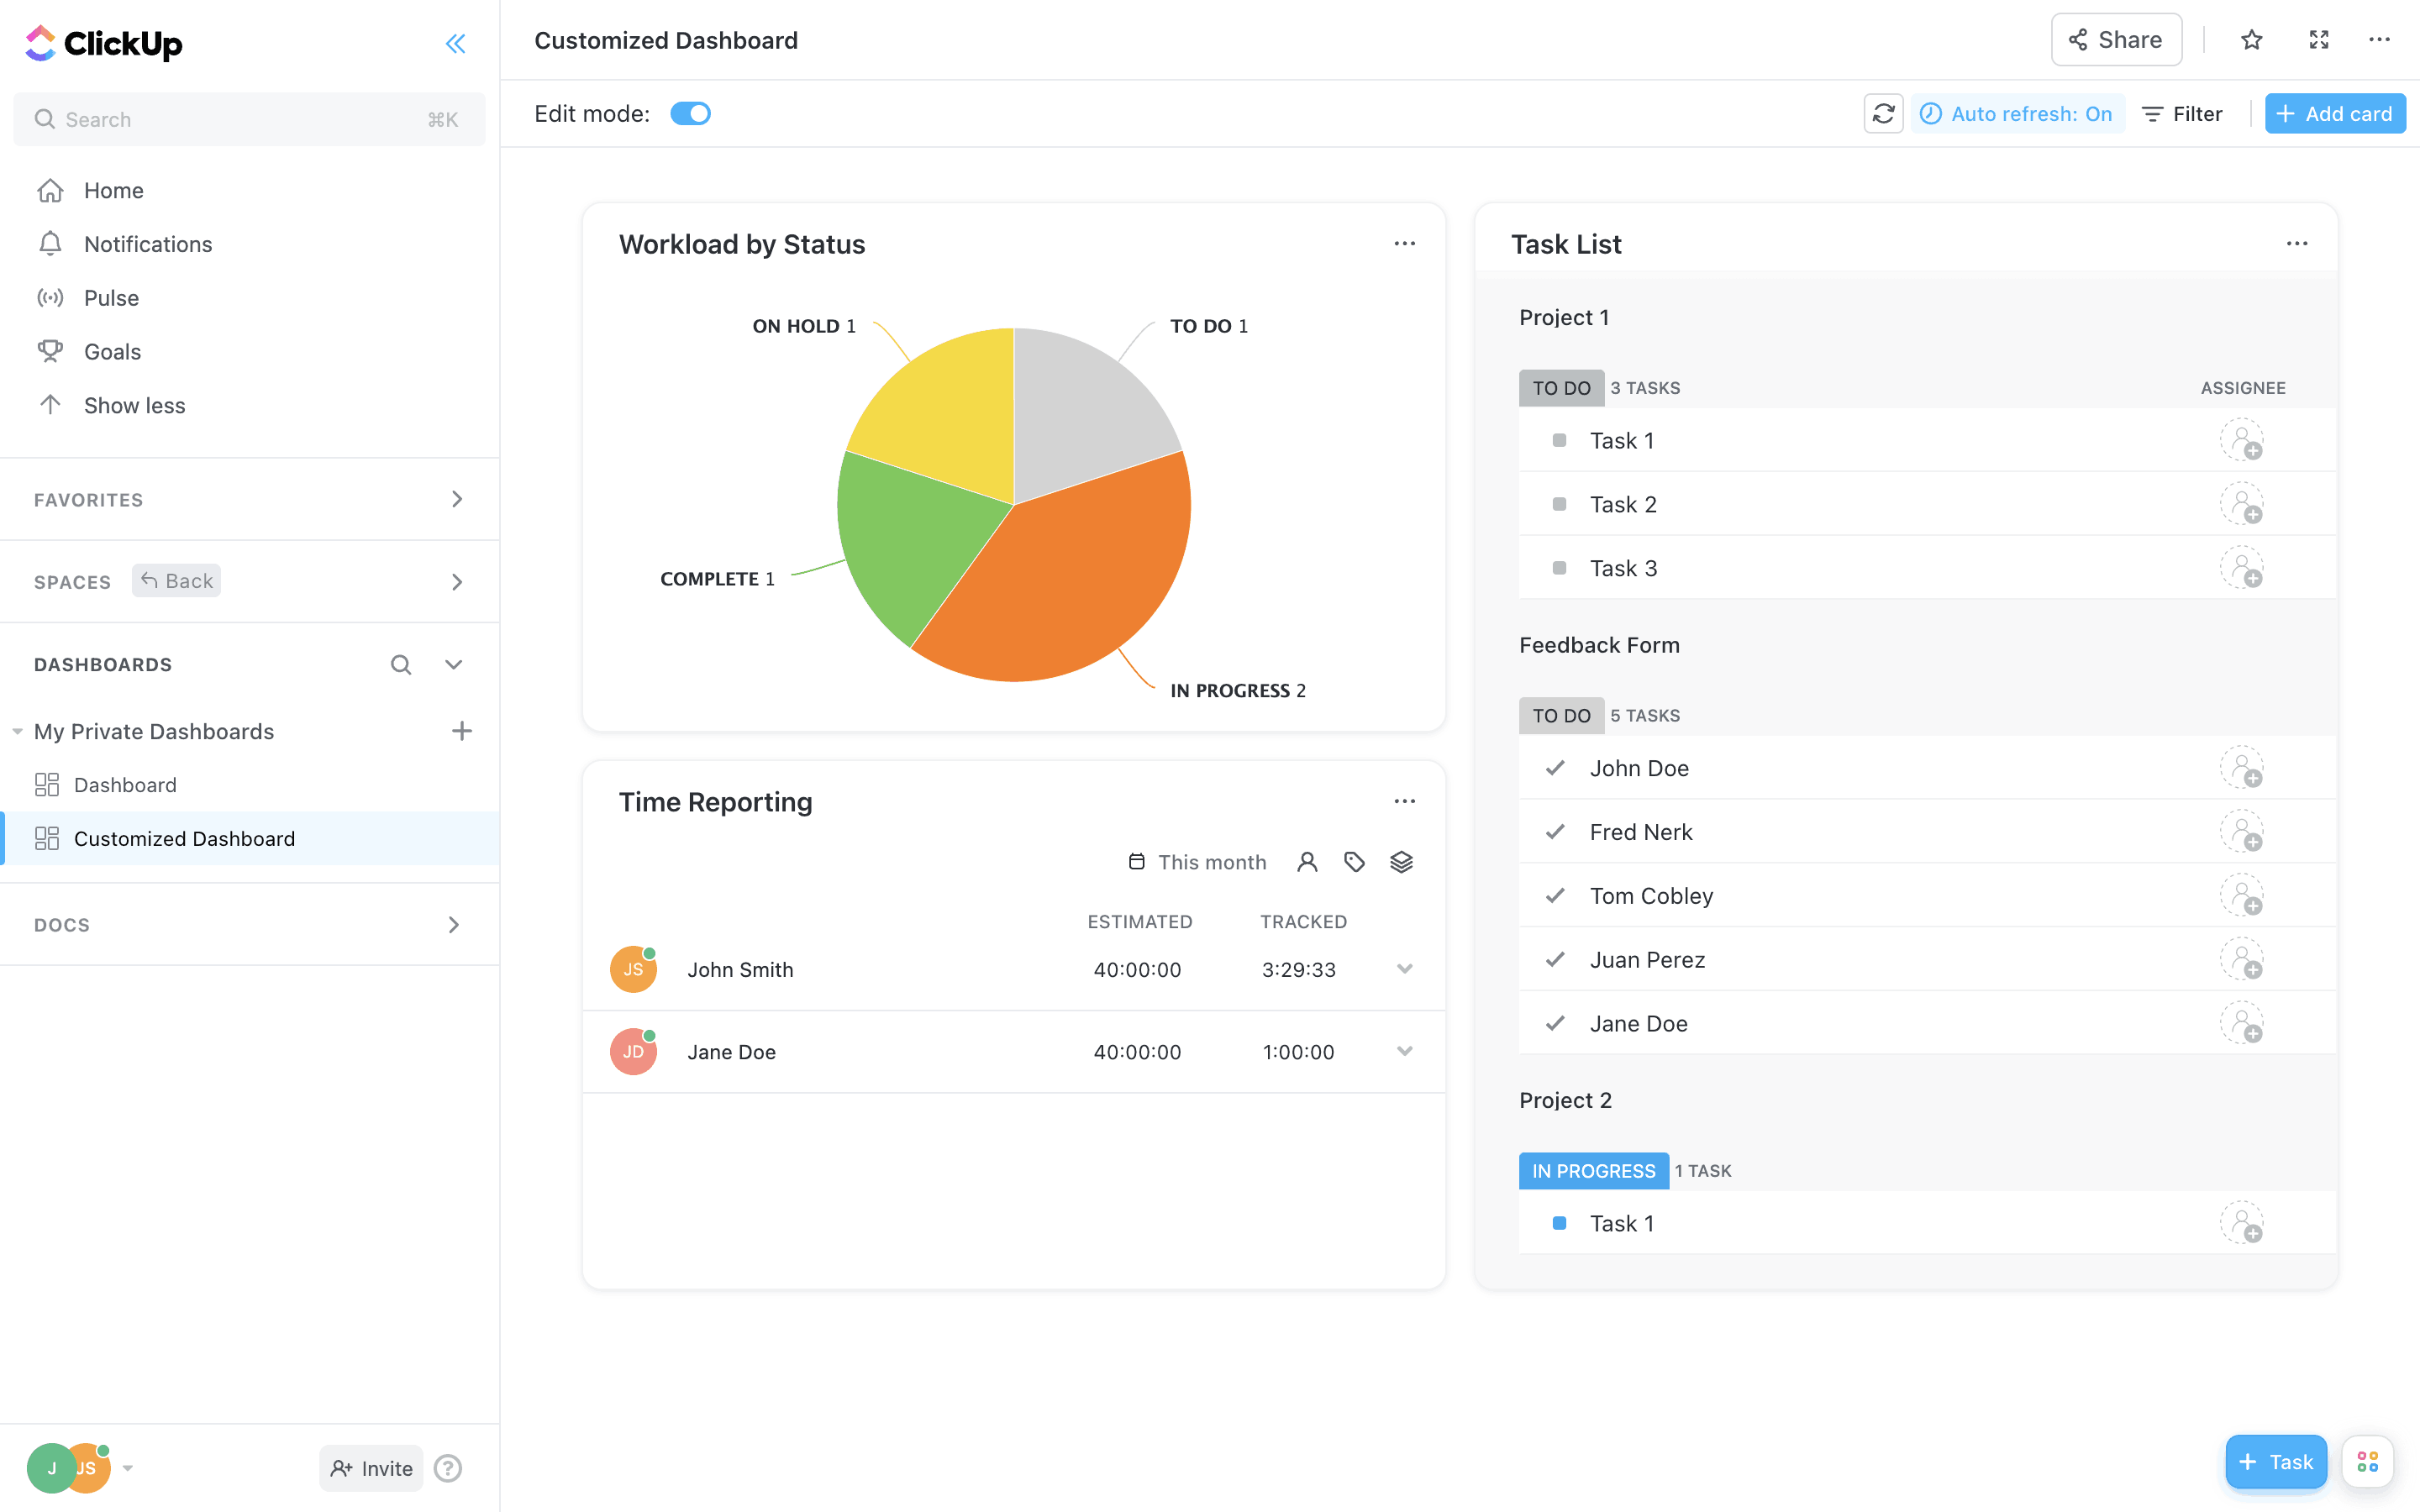Screen dimensions: 2420x1512
Task: Expand the Favorites section
Action: [456, 499]
